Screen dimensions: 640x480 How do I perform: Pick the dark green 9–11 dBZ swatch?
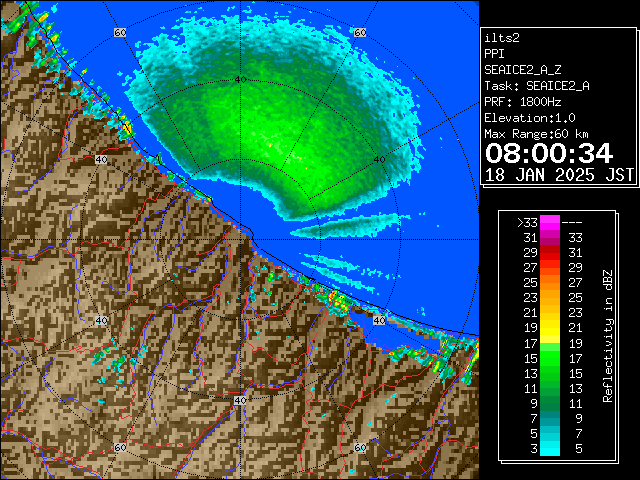tap(550, 403)
